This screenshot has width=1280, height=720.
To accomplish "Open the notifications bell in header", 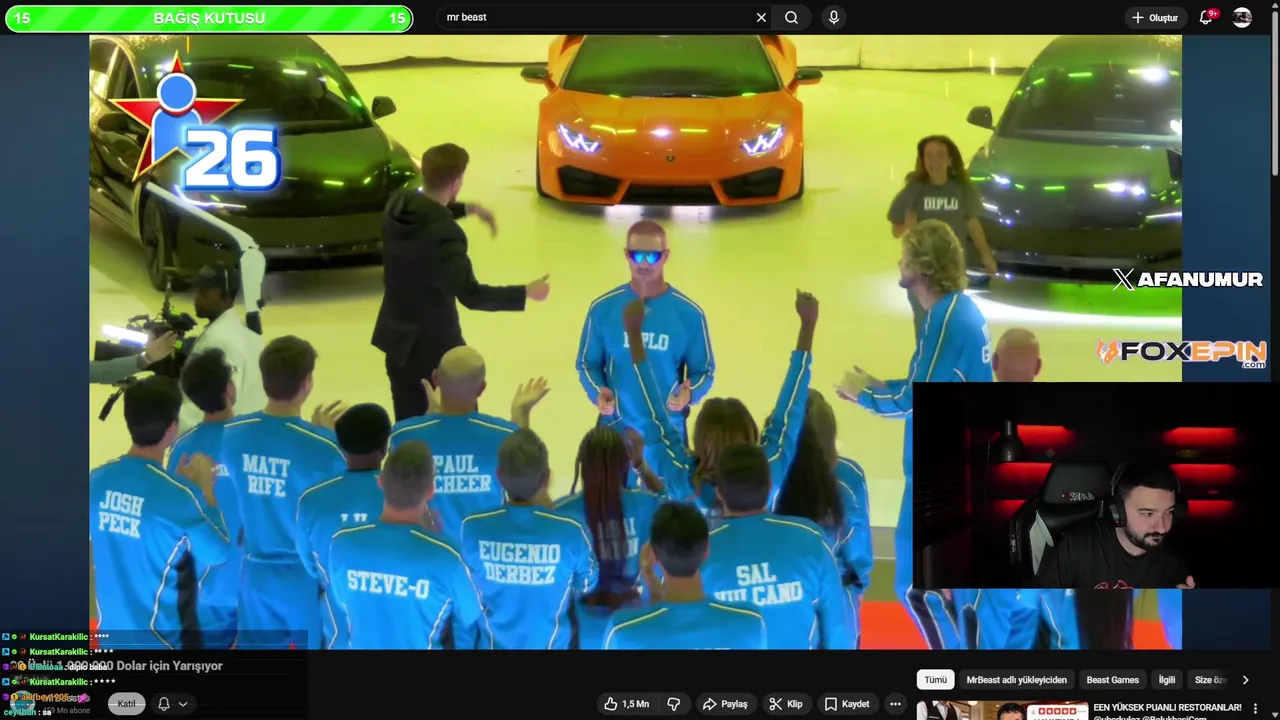I will (1206, 17).
